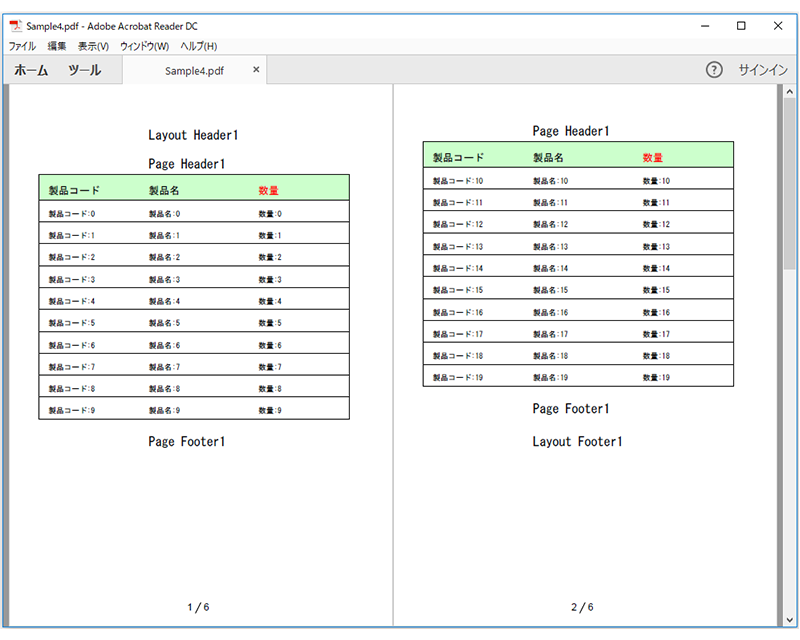
Task: Select the Sample4.pdf document tab
Action: [194, 71]
